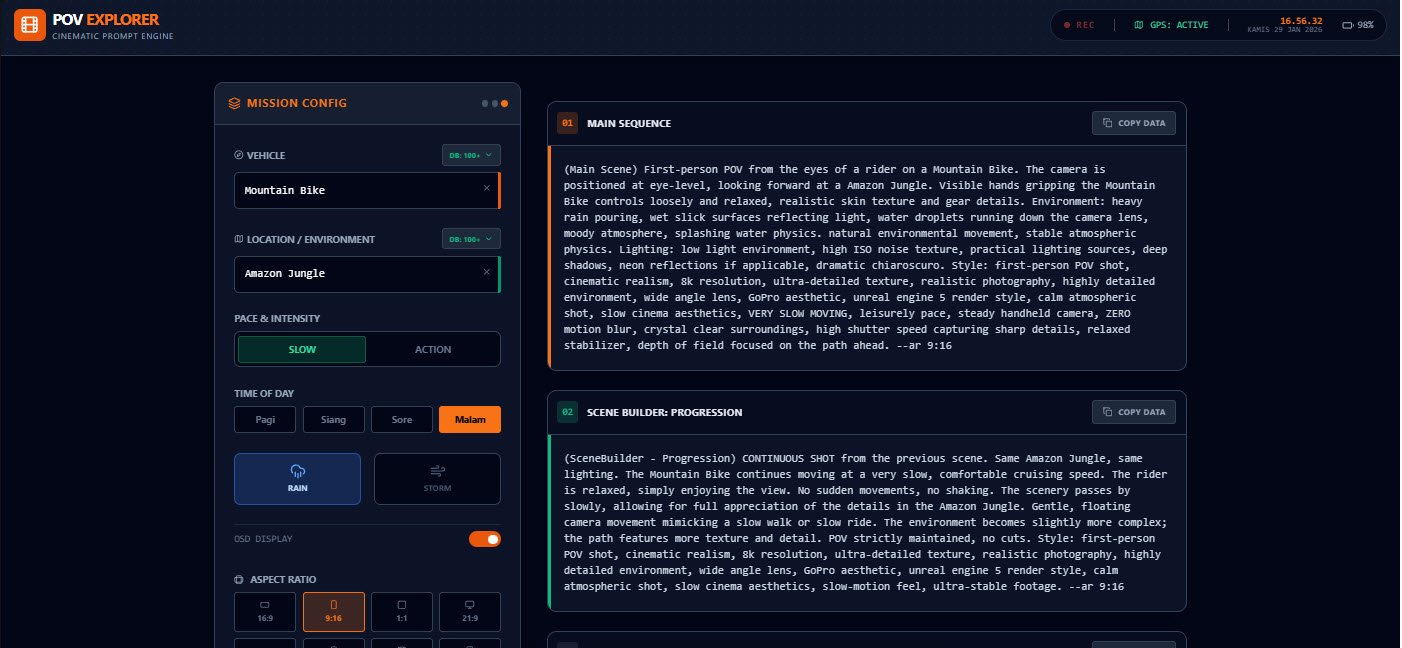Select the Rain weather option
Viewport: 1402px width, 648px height.
(x=297, y=479)
